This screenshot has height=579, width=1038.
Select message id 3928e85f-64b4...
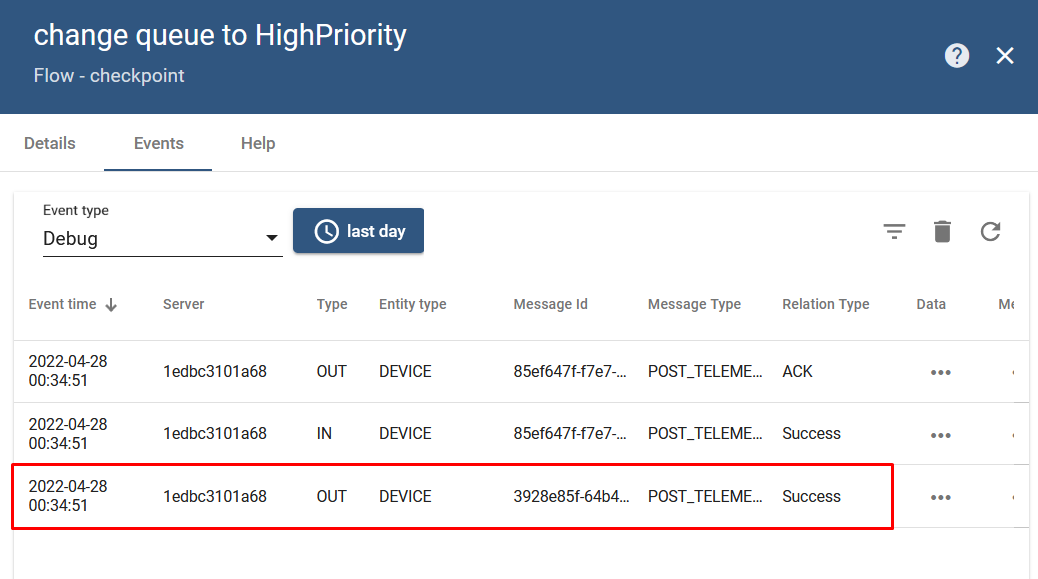[x=571, y=496]
